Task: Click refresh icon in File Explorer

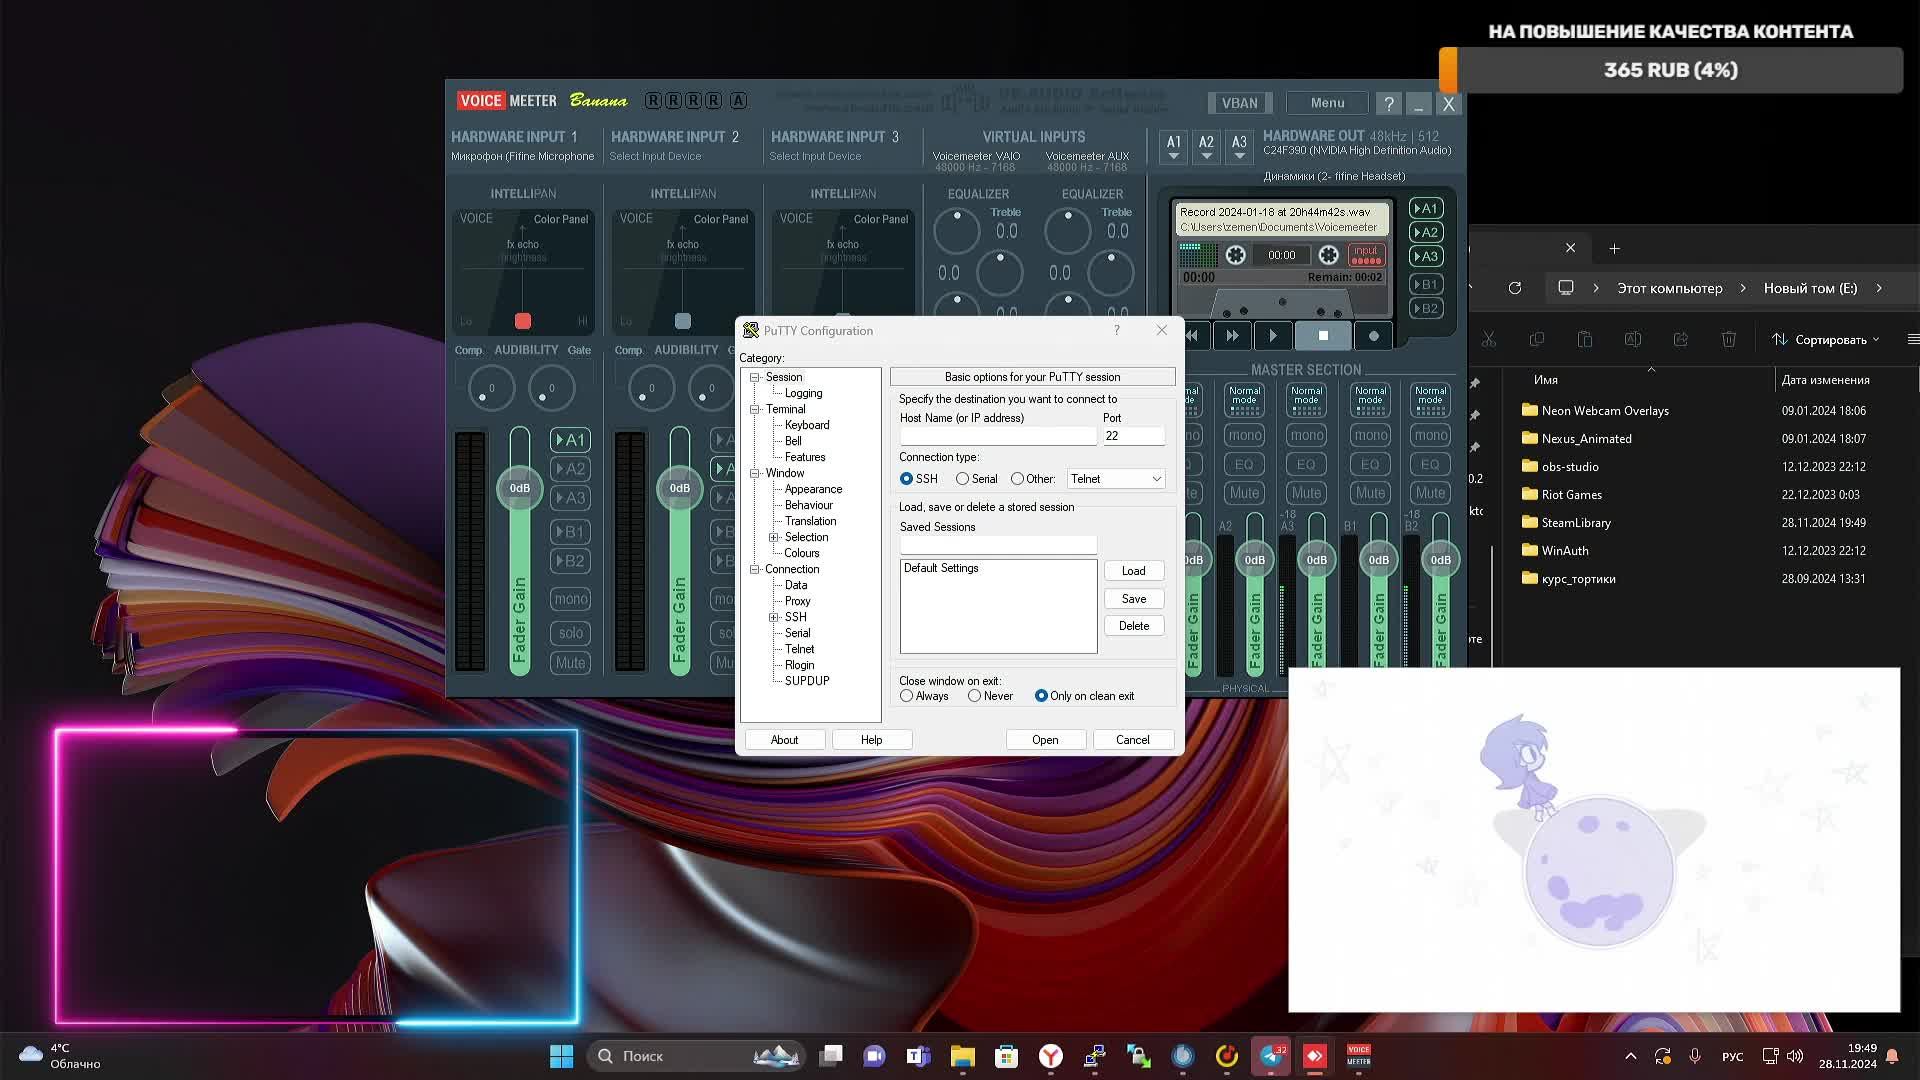Action: point(1515,288)
